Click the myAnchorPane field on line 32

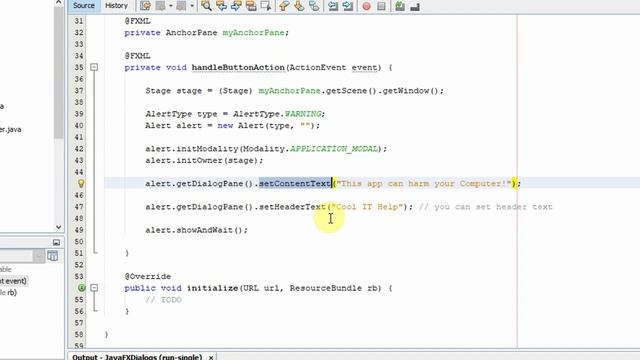(x=253, y=33)
